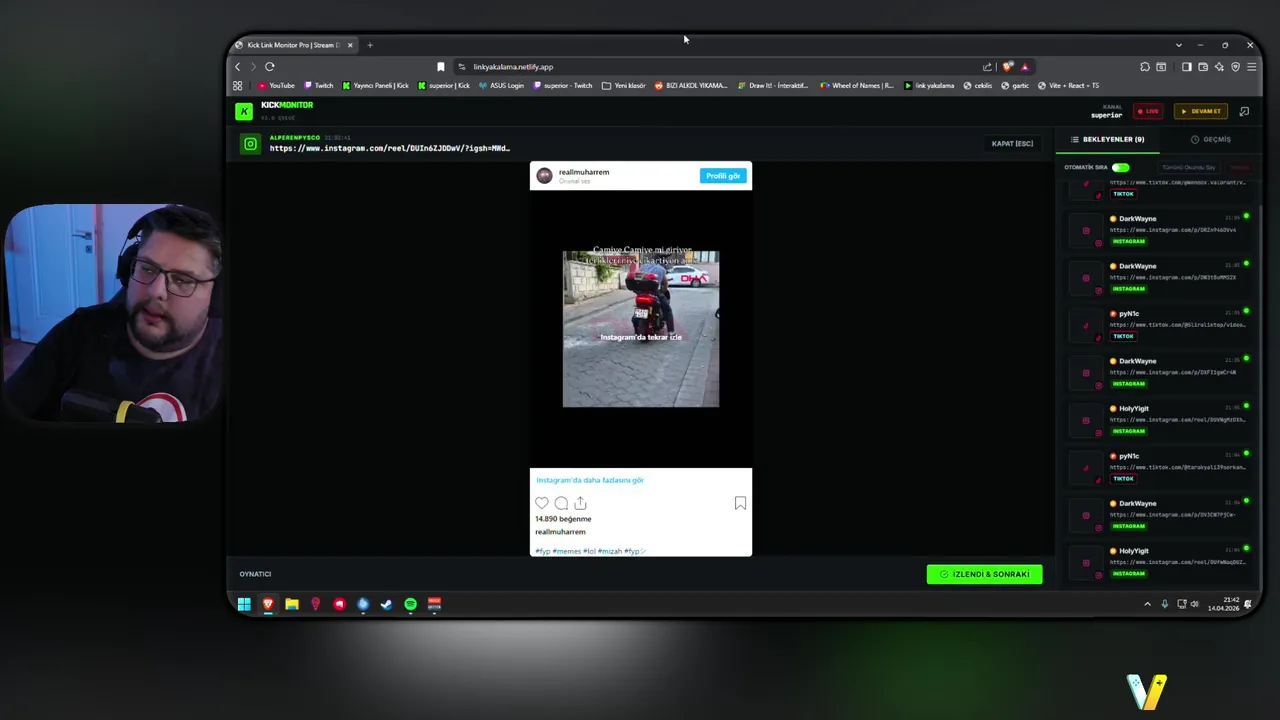Select the last HolyYigit Instagram reel item
Viewport: 1280px width, 720px height.
point(1160,562)
